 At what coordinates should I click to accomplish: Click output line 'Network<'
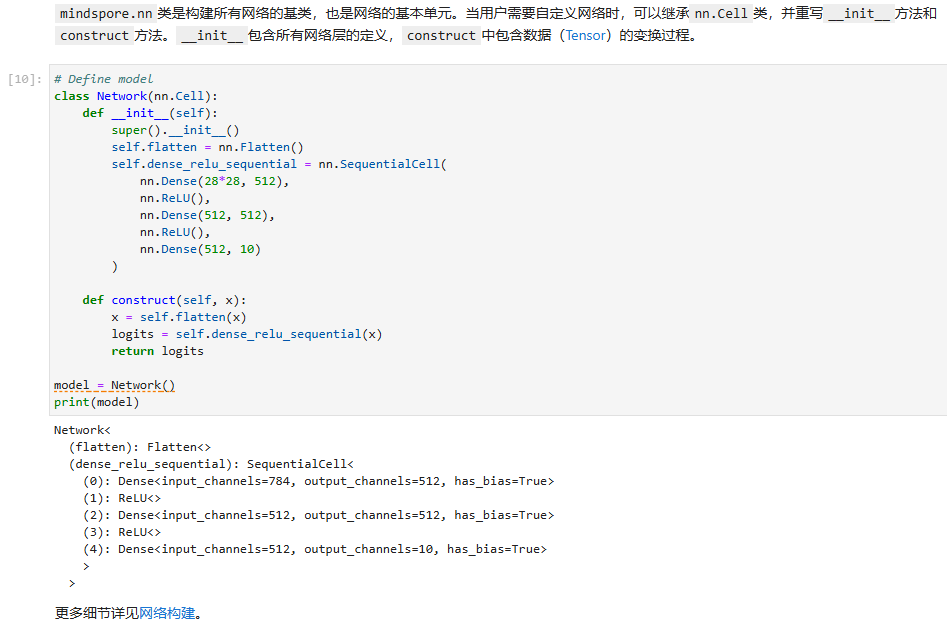[x=82, y=430]
